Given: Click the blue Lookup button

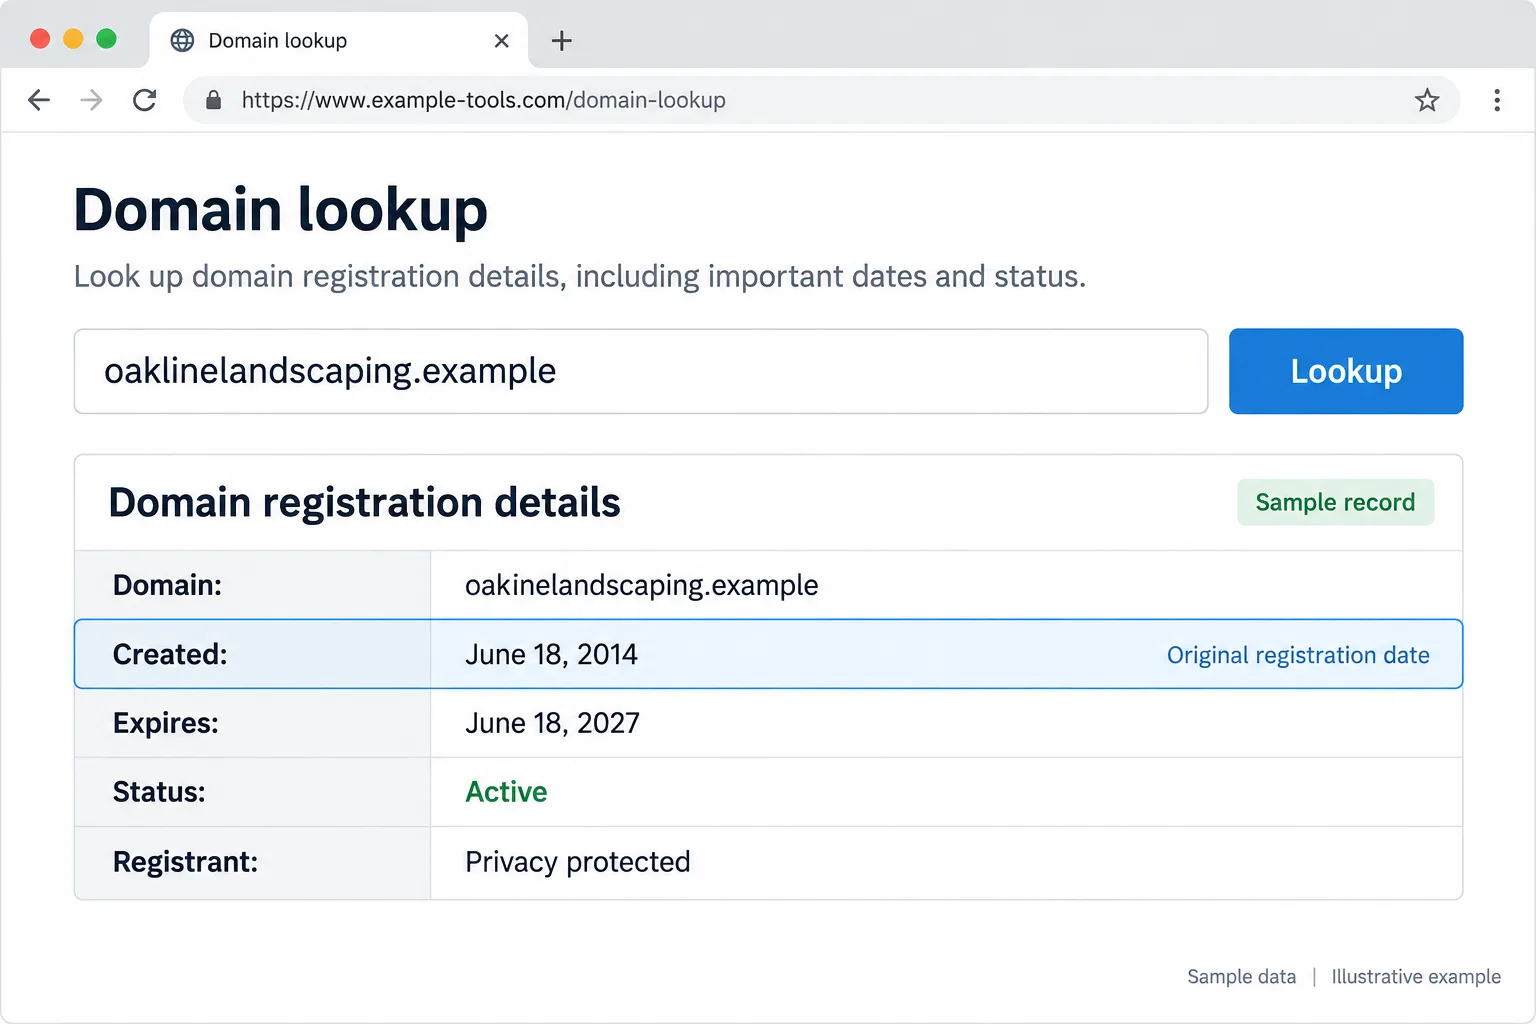Looking at the screenshot, I should click(x=1346, y=371).
